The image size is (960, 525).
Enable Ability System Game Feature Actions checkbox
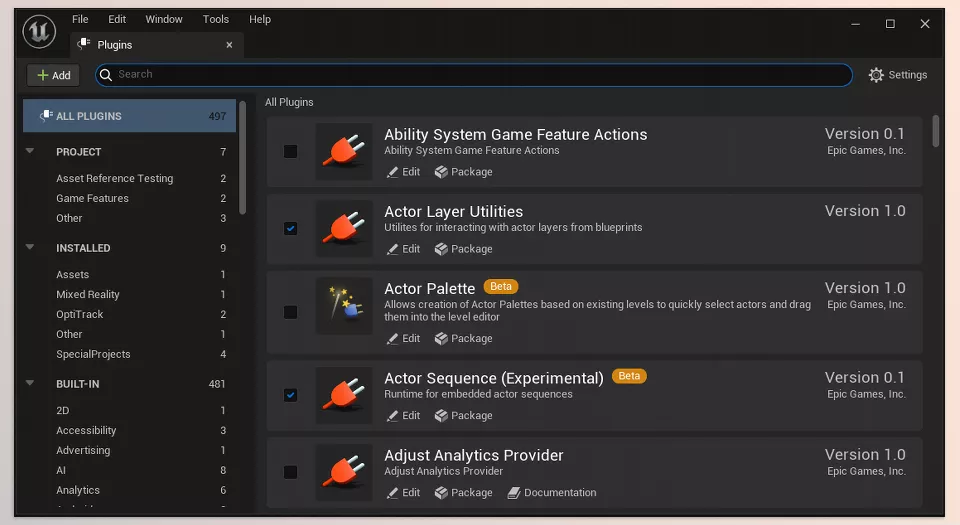click(x=290, y=151)
